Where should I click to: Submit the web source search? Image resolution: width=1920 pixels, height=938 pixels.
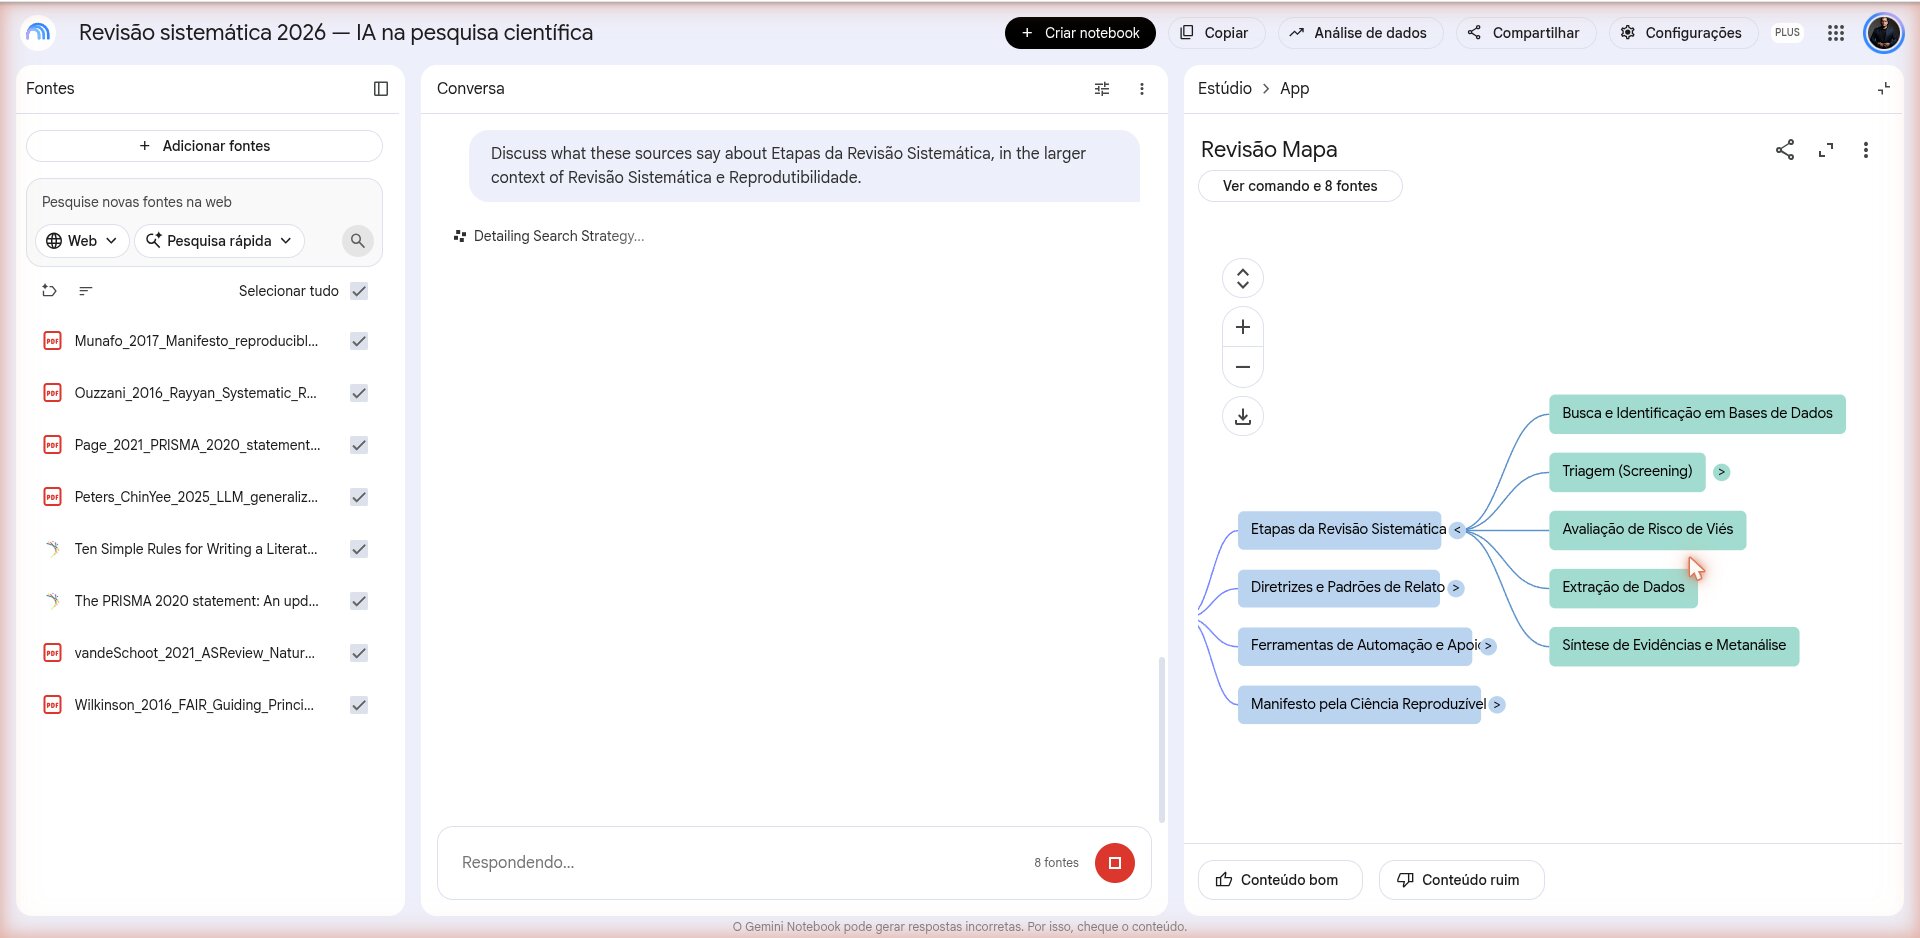point(357,241)
